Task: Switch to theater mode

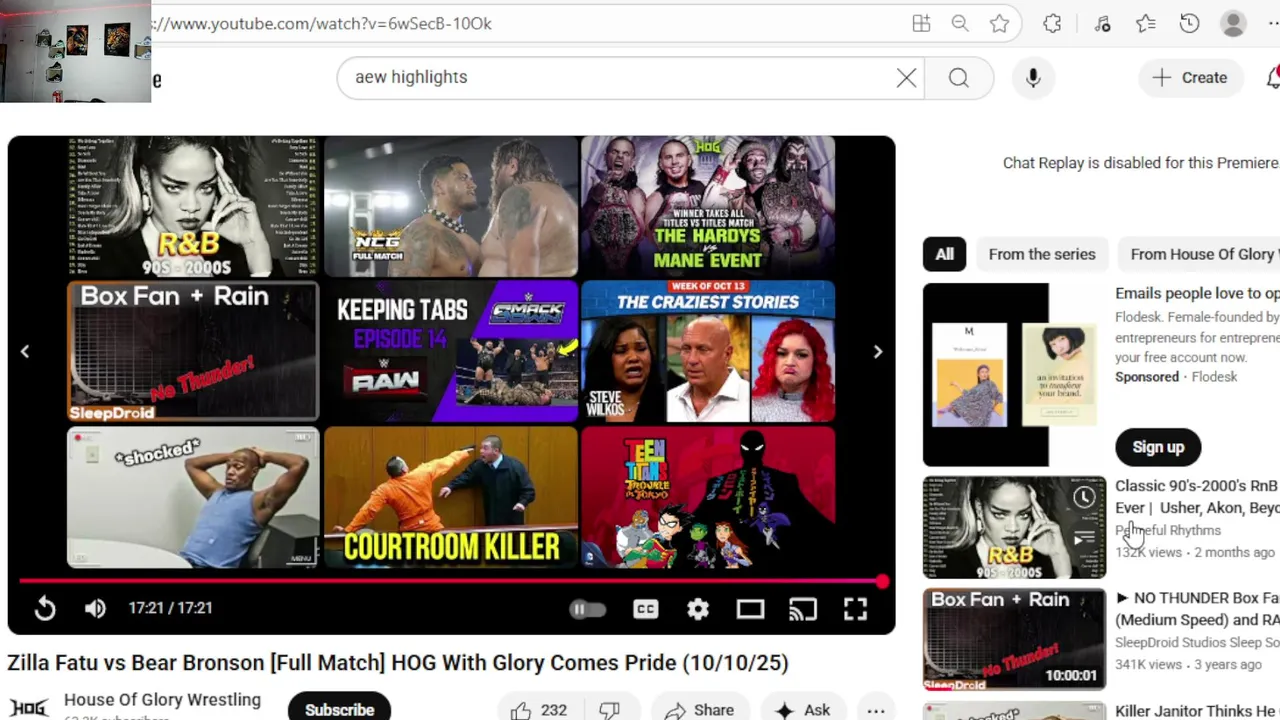Action: 750,609
